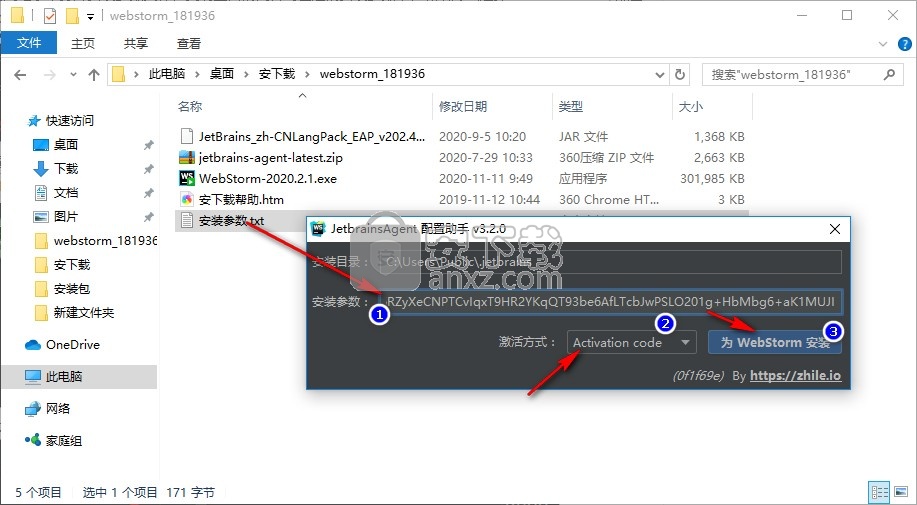Click 为 WebStorm 安装 button
Screen dimensions: 917x505
[x=775, y=343]
